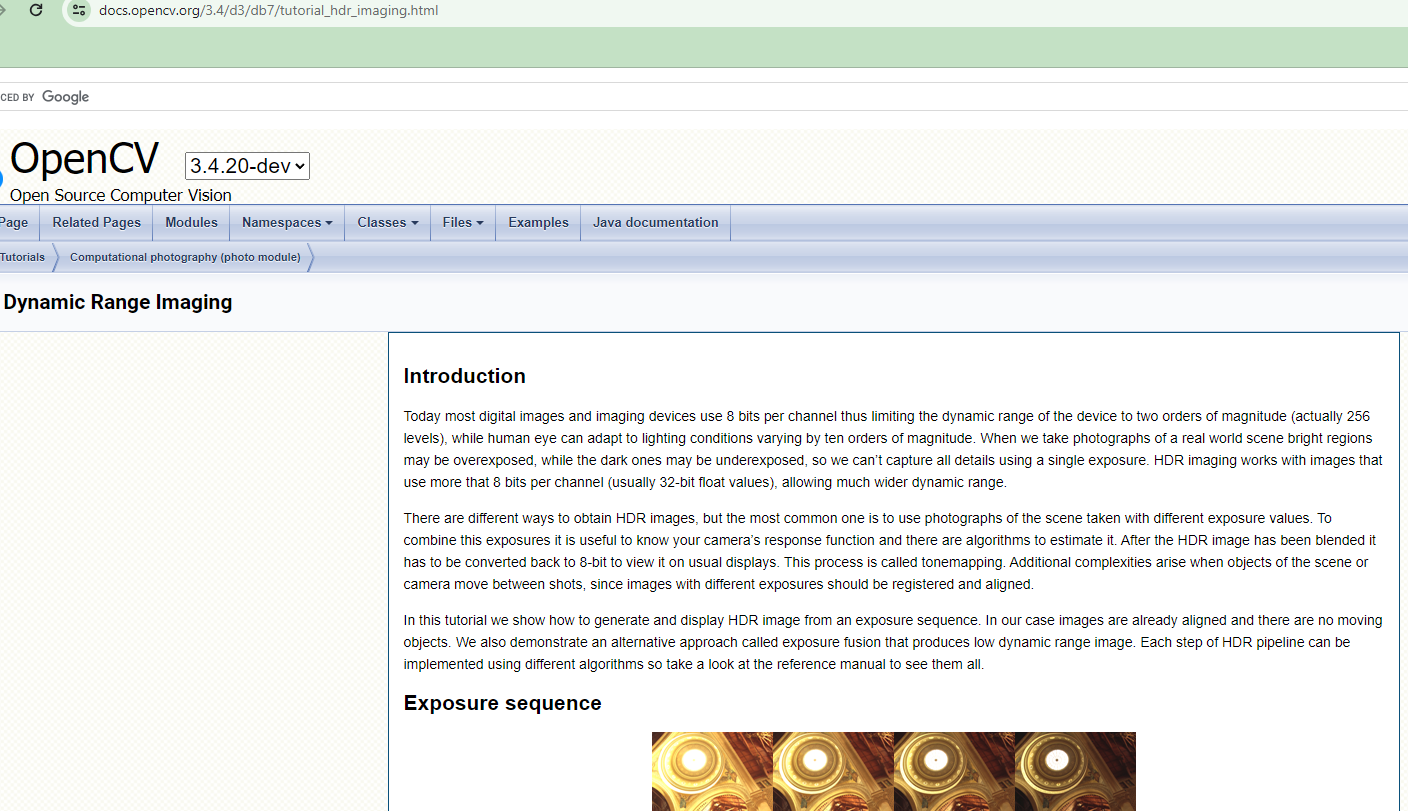Viewport: 1408px width, 811px height.
Task: Click the "Open Source Computer Vision" subtitle
Action: tap(121, 195)
